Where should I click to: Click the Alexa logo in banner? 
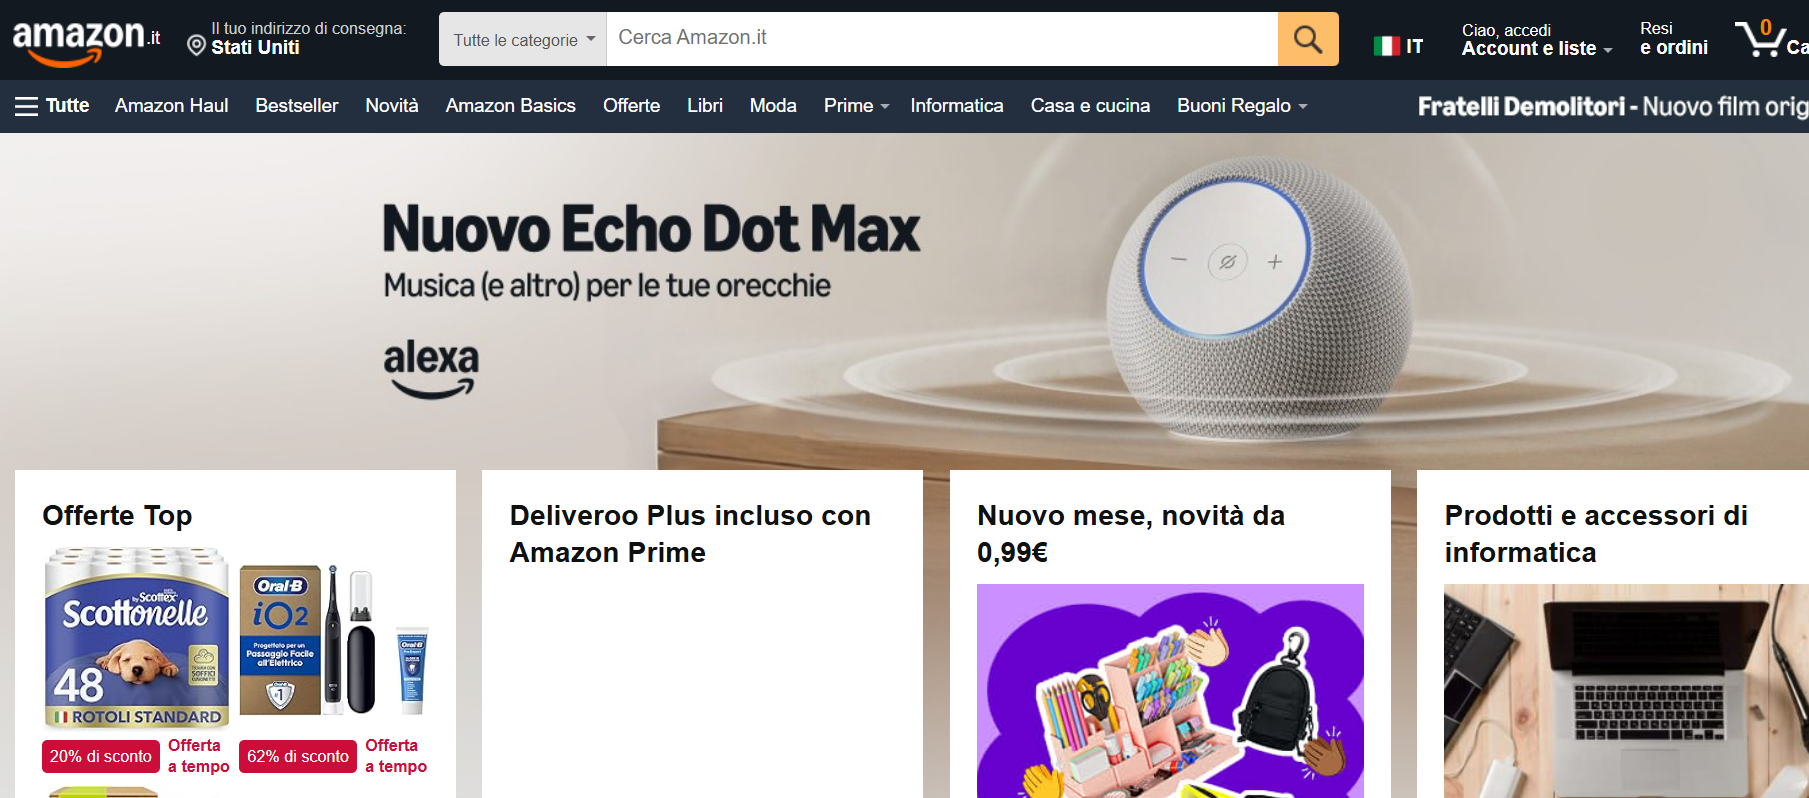[431, 369]
